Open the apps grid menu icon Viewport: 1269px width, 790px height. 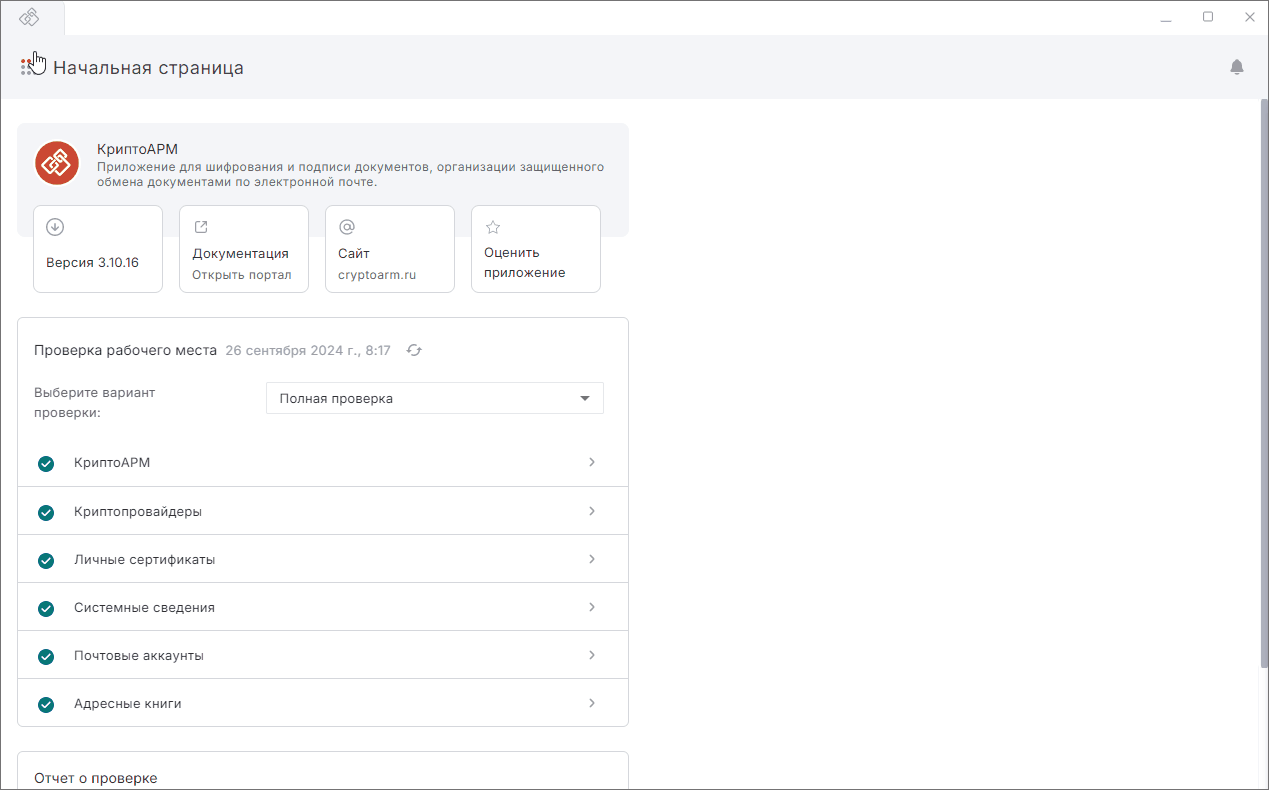click(26, 67)
